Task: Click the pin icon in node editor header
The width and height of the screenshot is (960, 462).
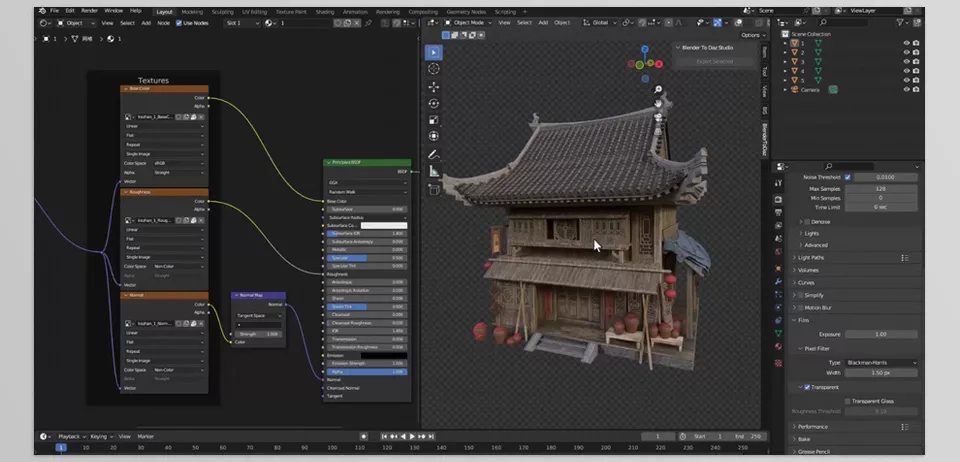Action: (368, 23)
